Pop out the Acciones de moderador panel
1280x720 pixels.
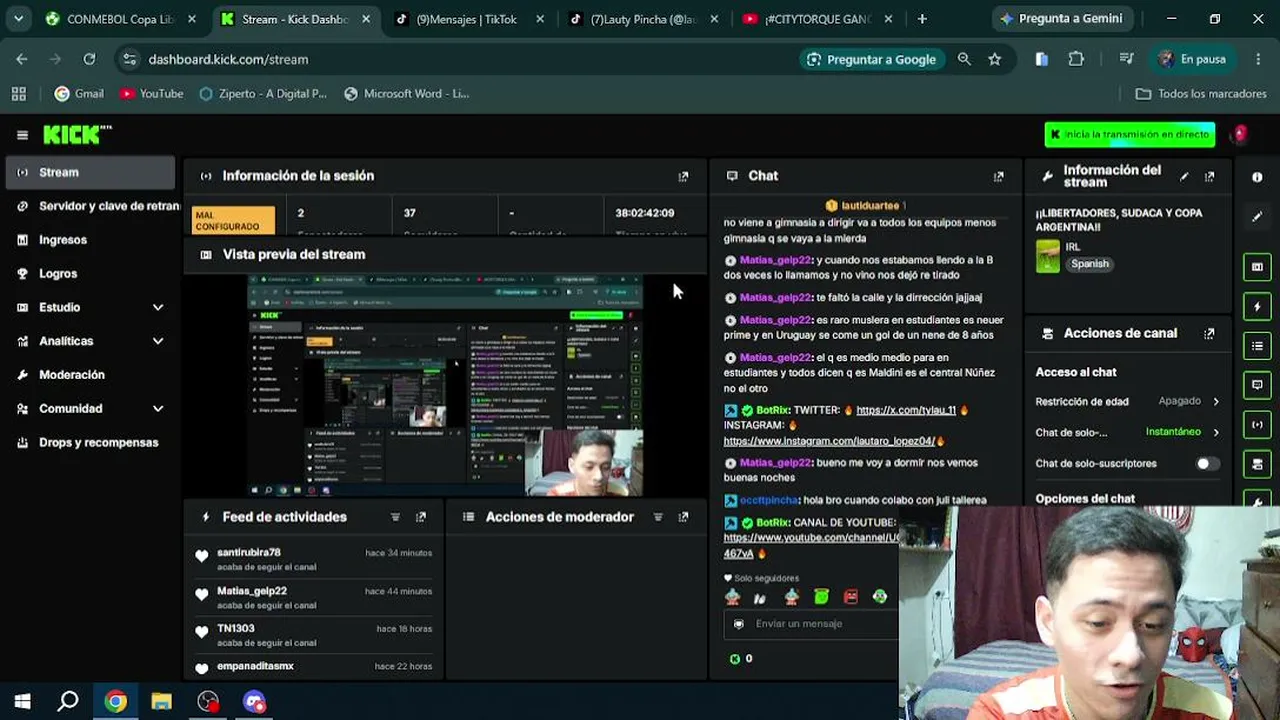[683, 517]
